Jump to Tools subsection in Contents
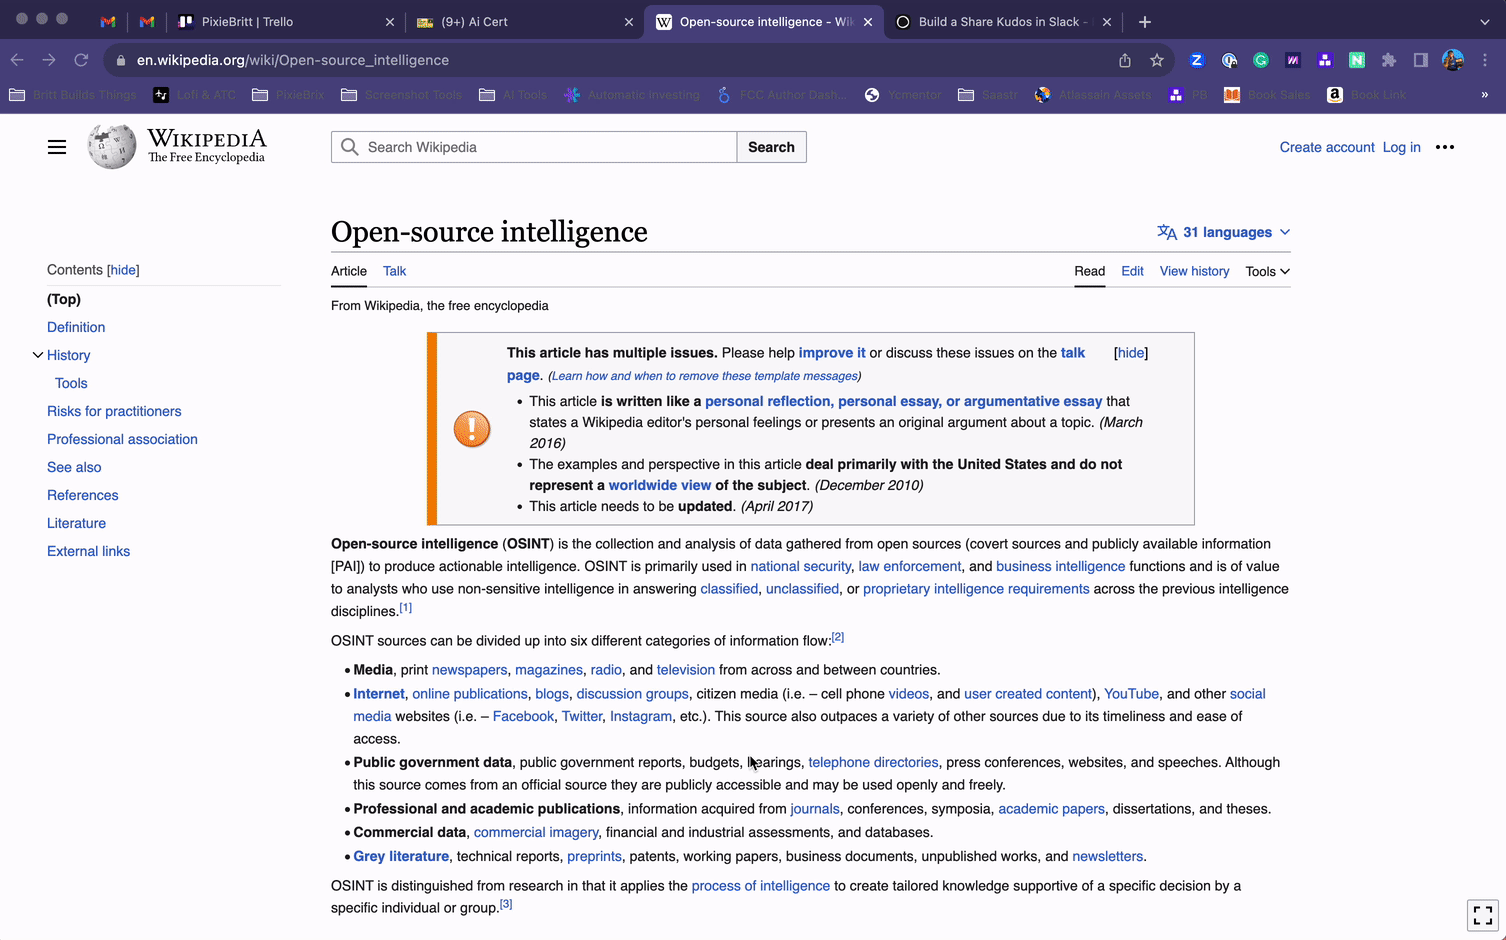 [x=71, y=383]
